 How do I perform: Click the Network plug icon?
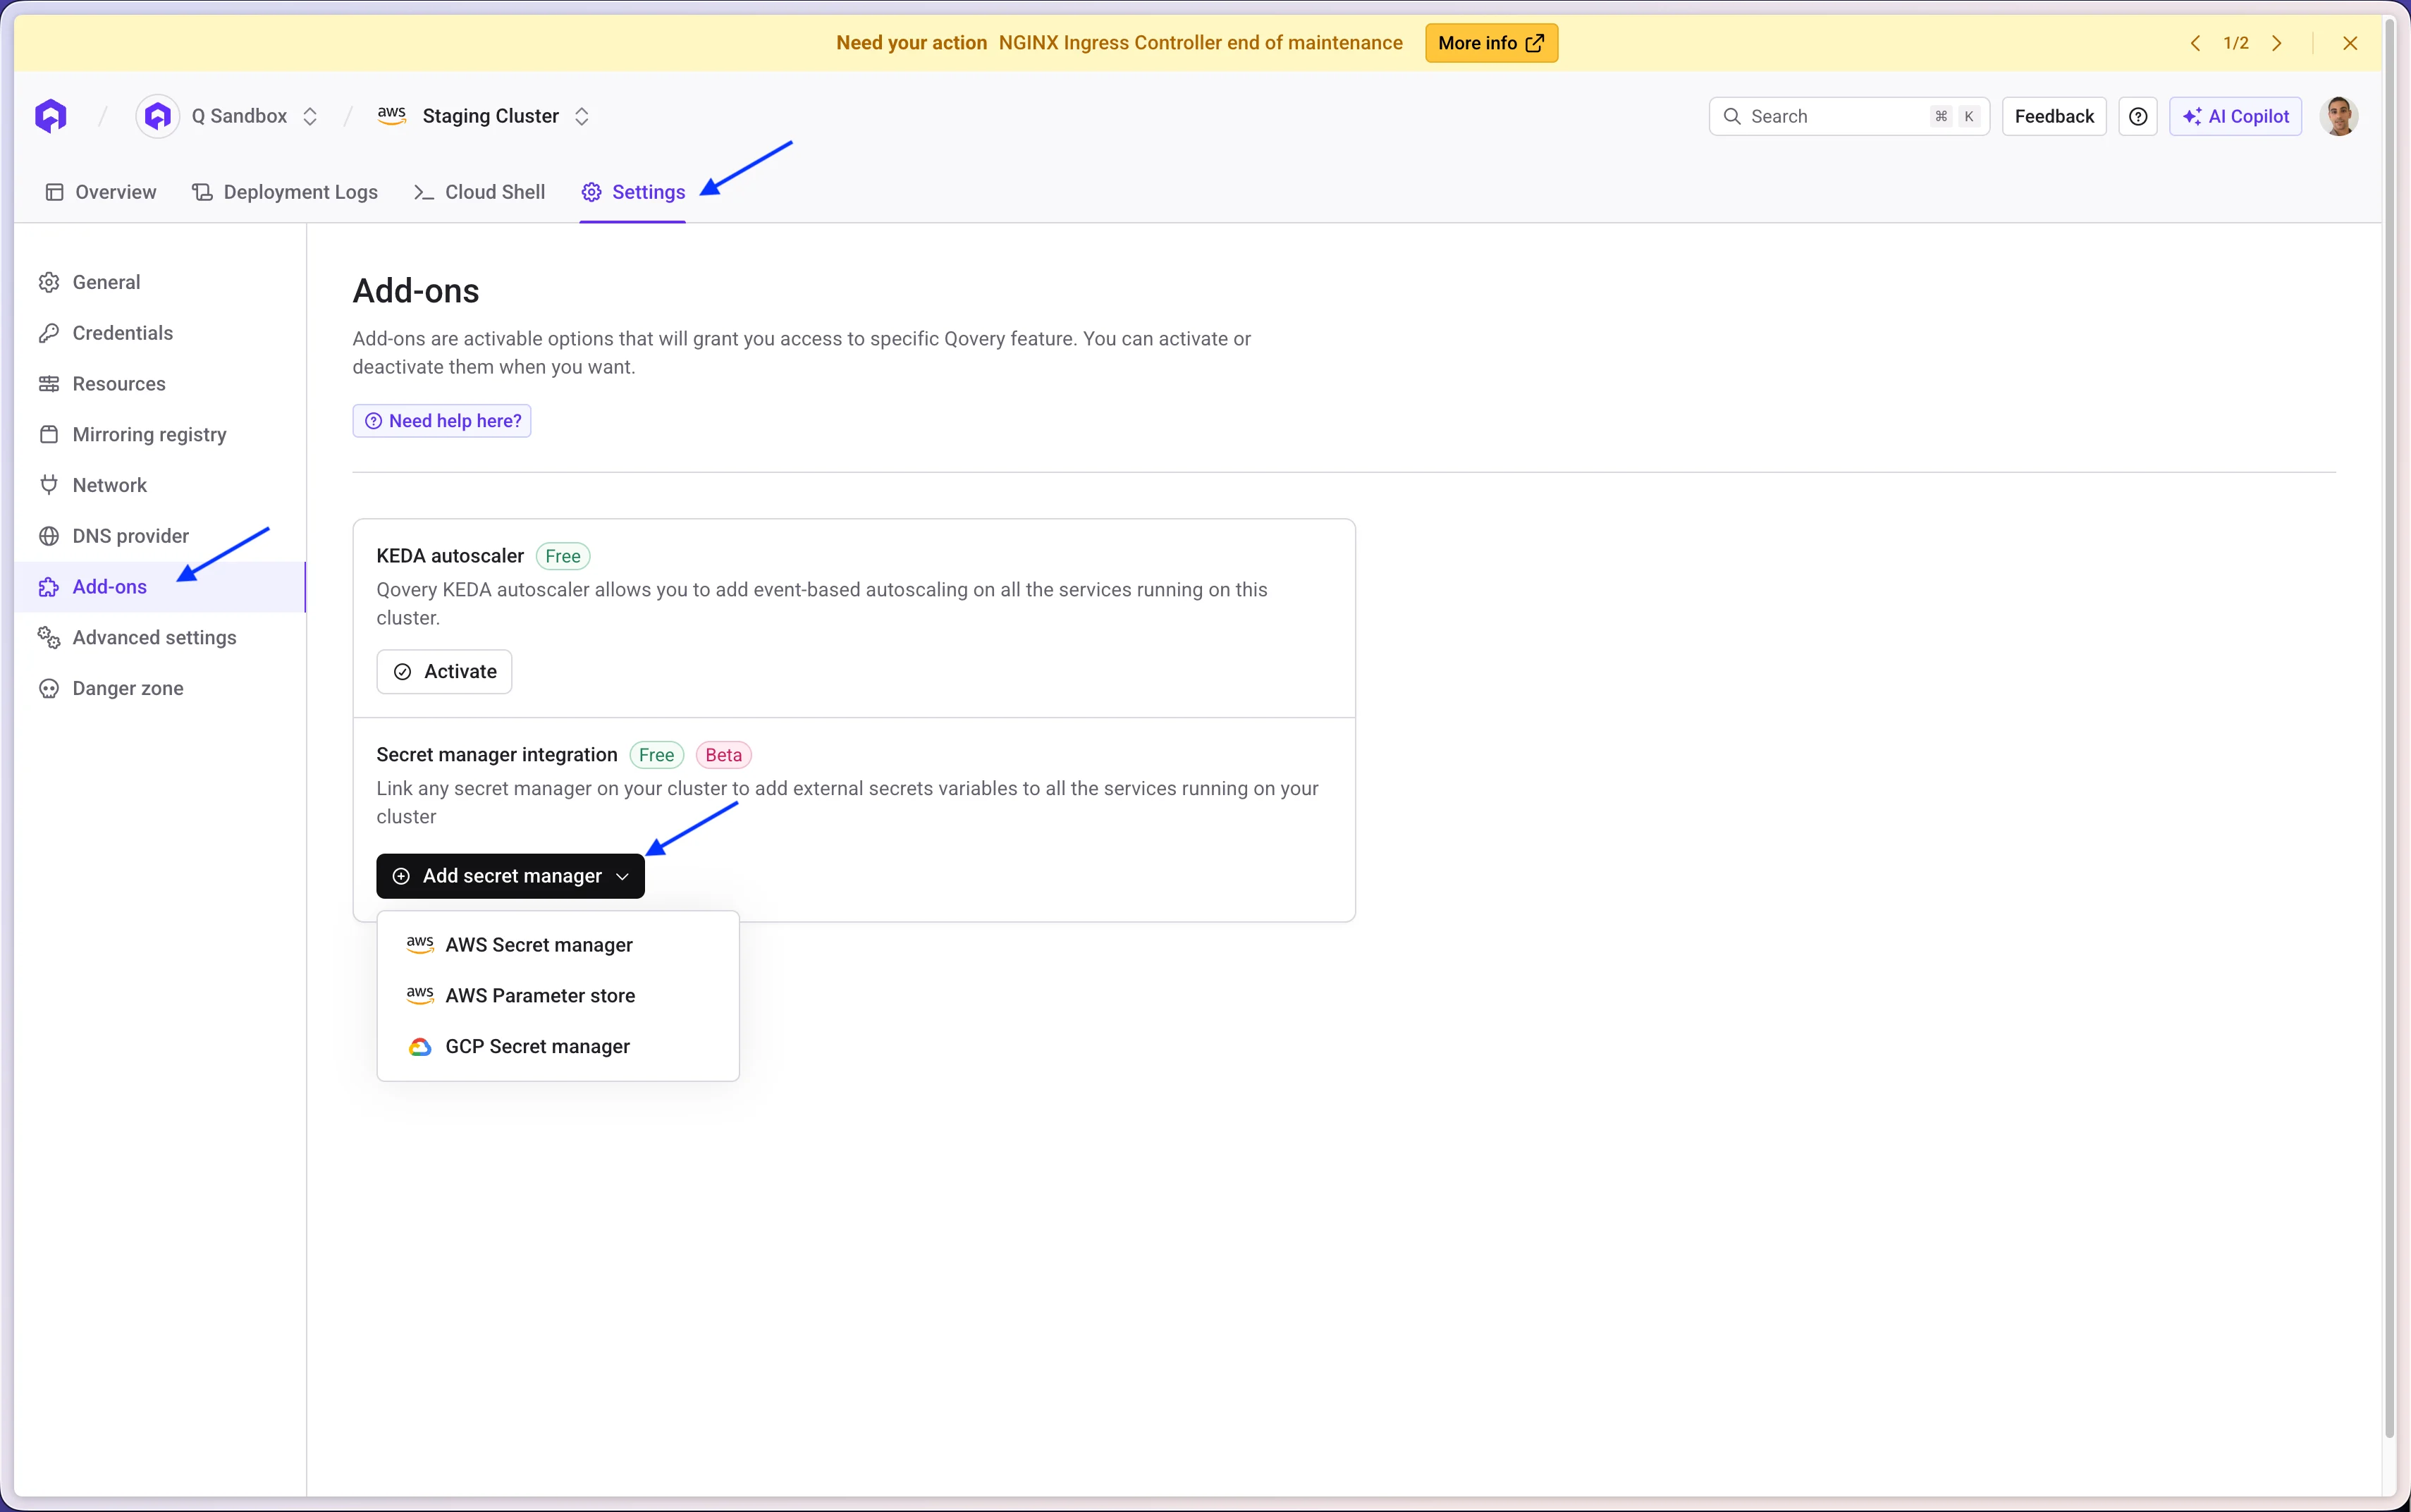click(49, 485)
